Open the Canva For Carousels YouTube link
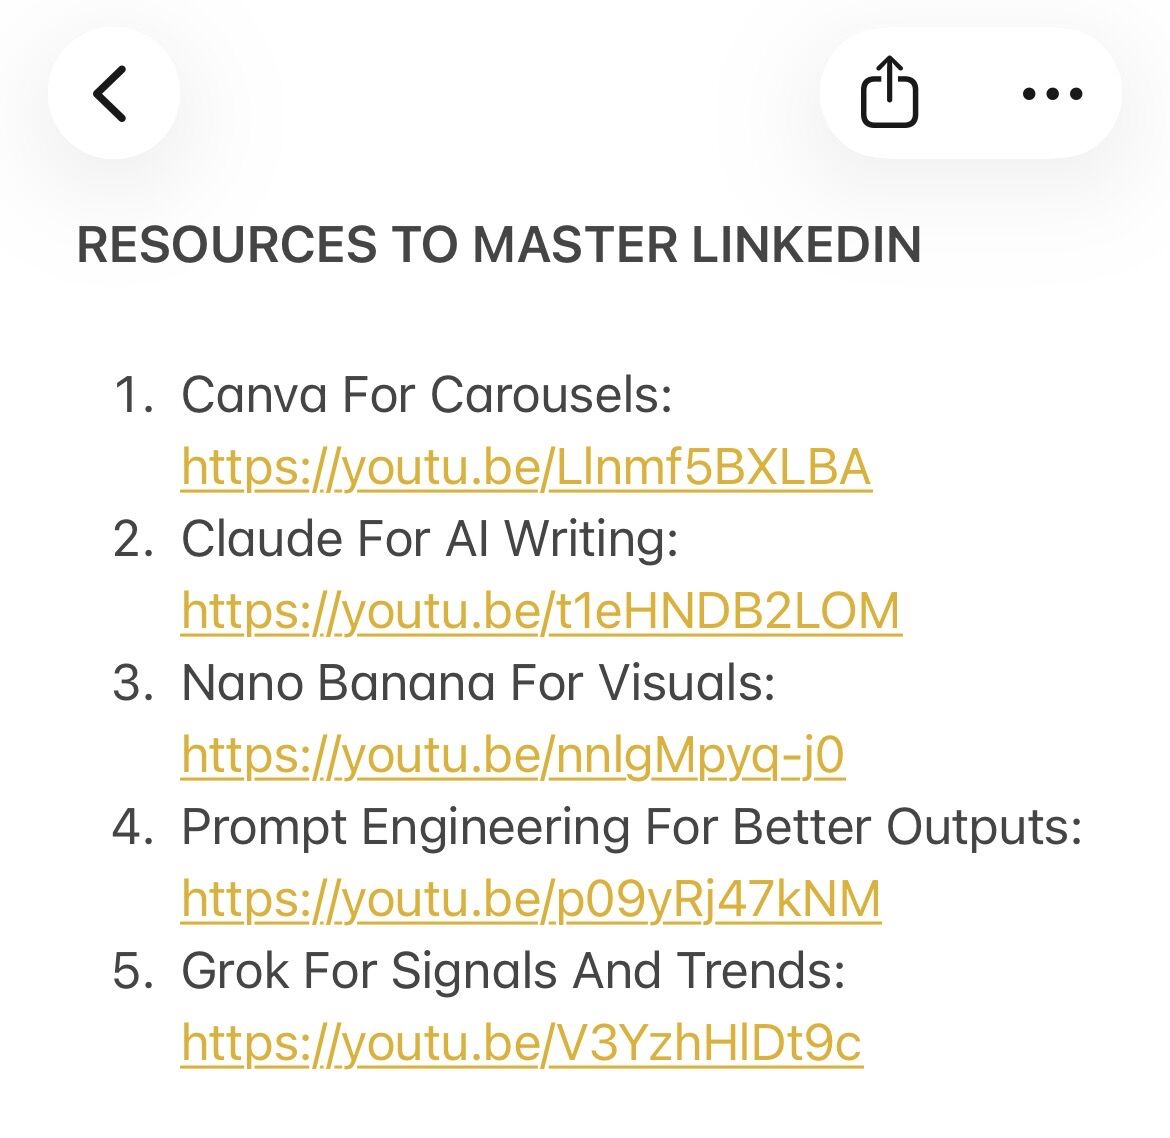The height and width of the screenshot is (1138, 1170). pyautogui.click(x=526, y=467)
